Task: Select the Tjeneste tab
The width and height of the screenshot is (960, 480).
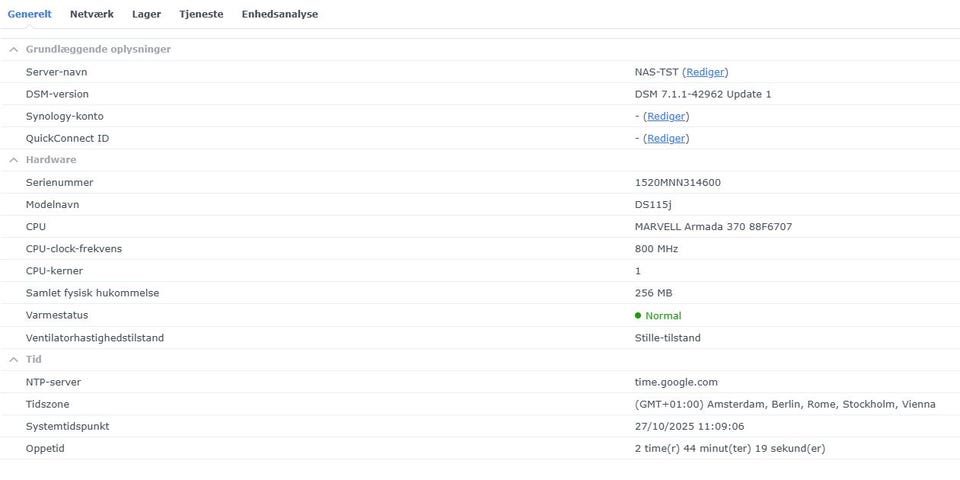Action: click(x=201, y=14)
